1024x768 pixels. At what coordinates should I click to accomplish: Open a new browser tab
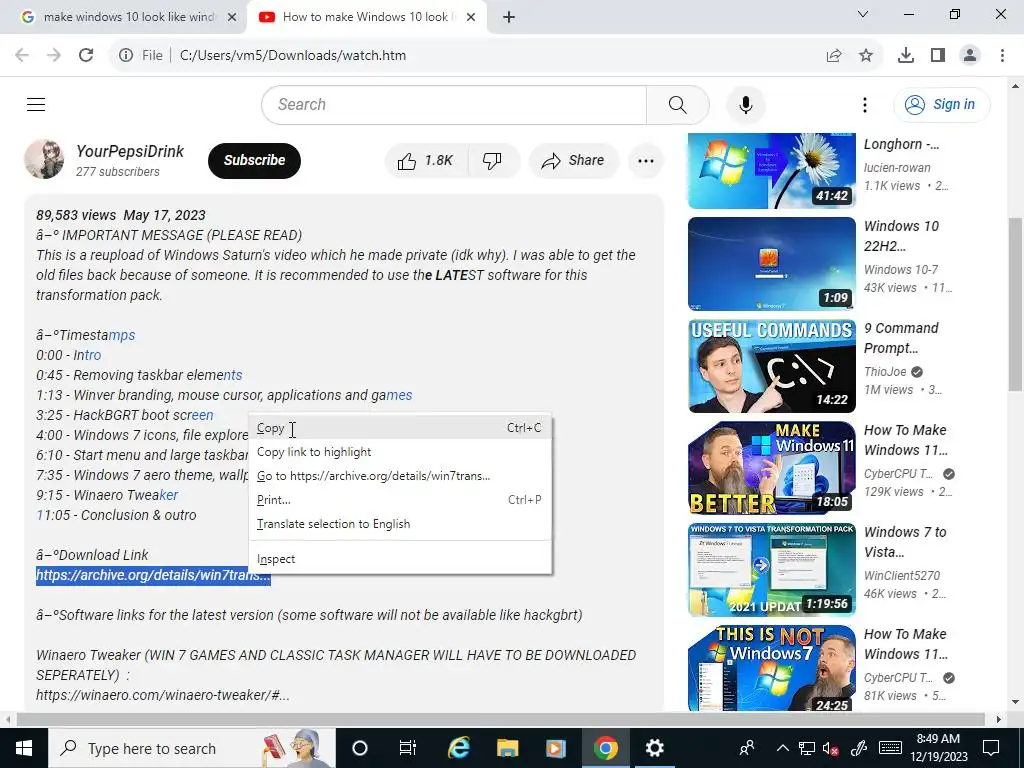pyautogui.click(x=509, y=18)
